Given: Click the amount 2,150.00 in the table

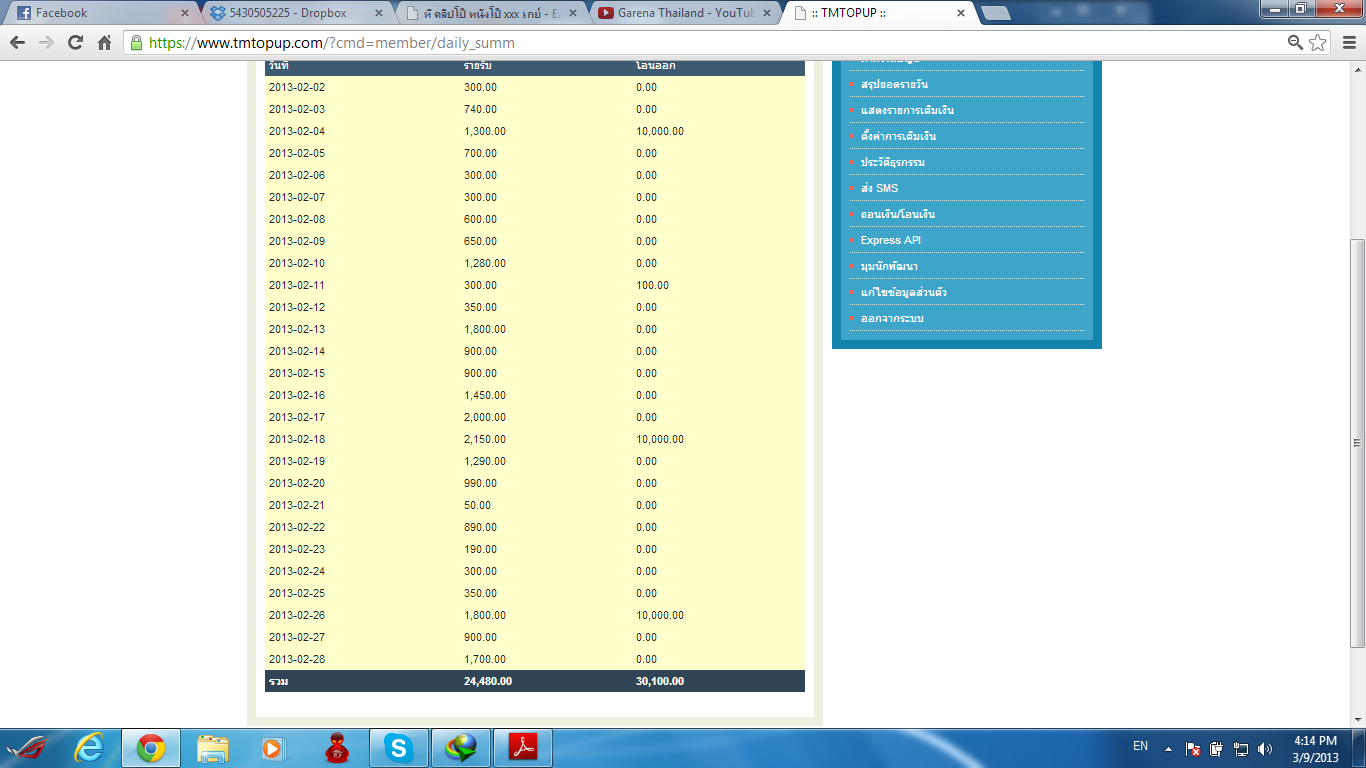Looking at the screenshot, I should [x=485, y=439].
